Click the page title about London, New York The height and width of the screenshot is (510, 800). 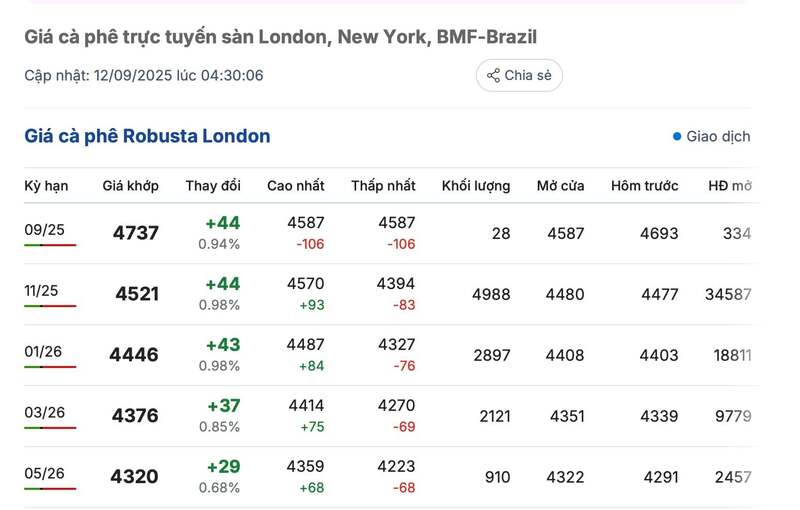[x=280, y=37]
